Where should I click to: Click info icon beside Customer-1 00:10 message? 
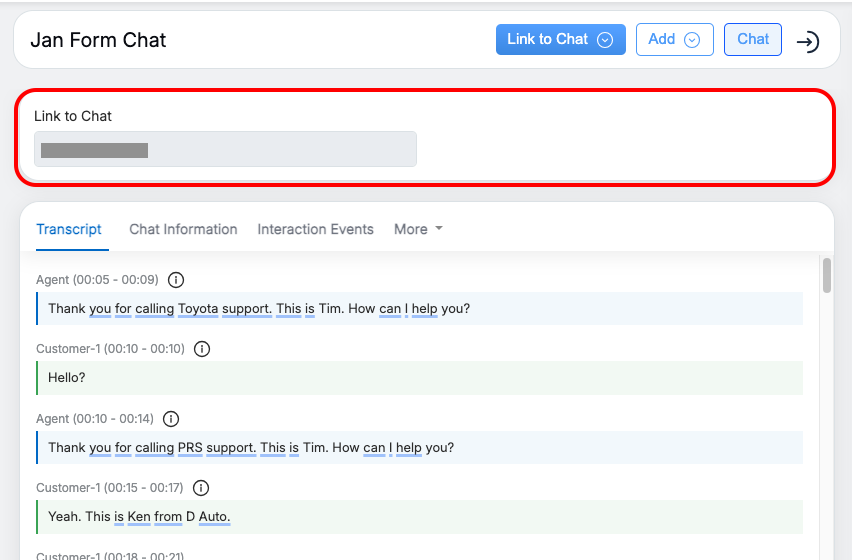(202, 349)
